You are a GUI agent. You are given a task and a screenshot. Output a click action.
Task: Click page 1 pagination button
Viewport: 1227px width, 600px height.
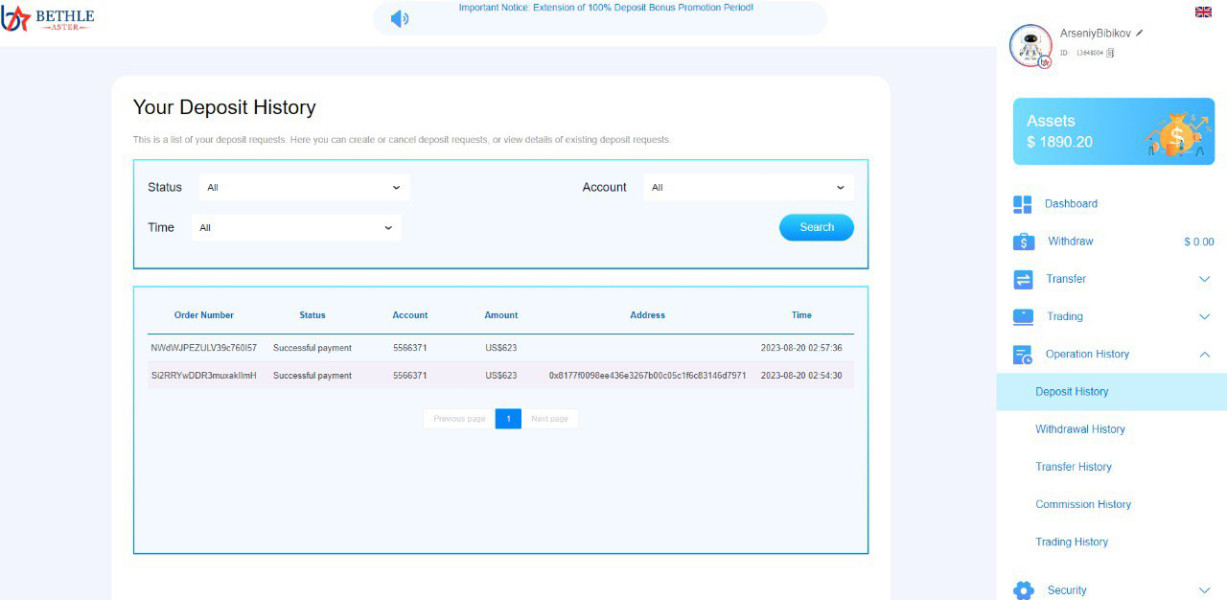click(508, 419)
